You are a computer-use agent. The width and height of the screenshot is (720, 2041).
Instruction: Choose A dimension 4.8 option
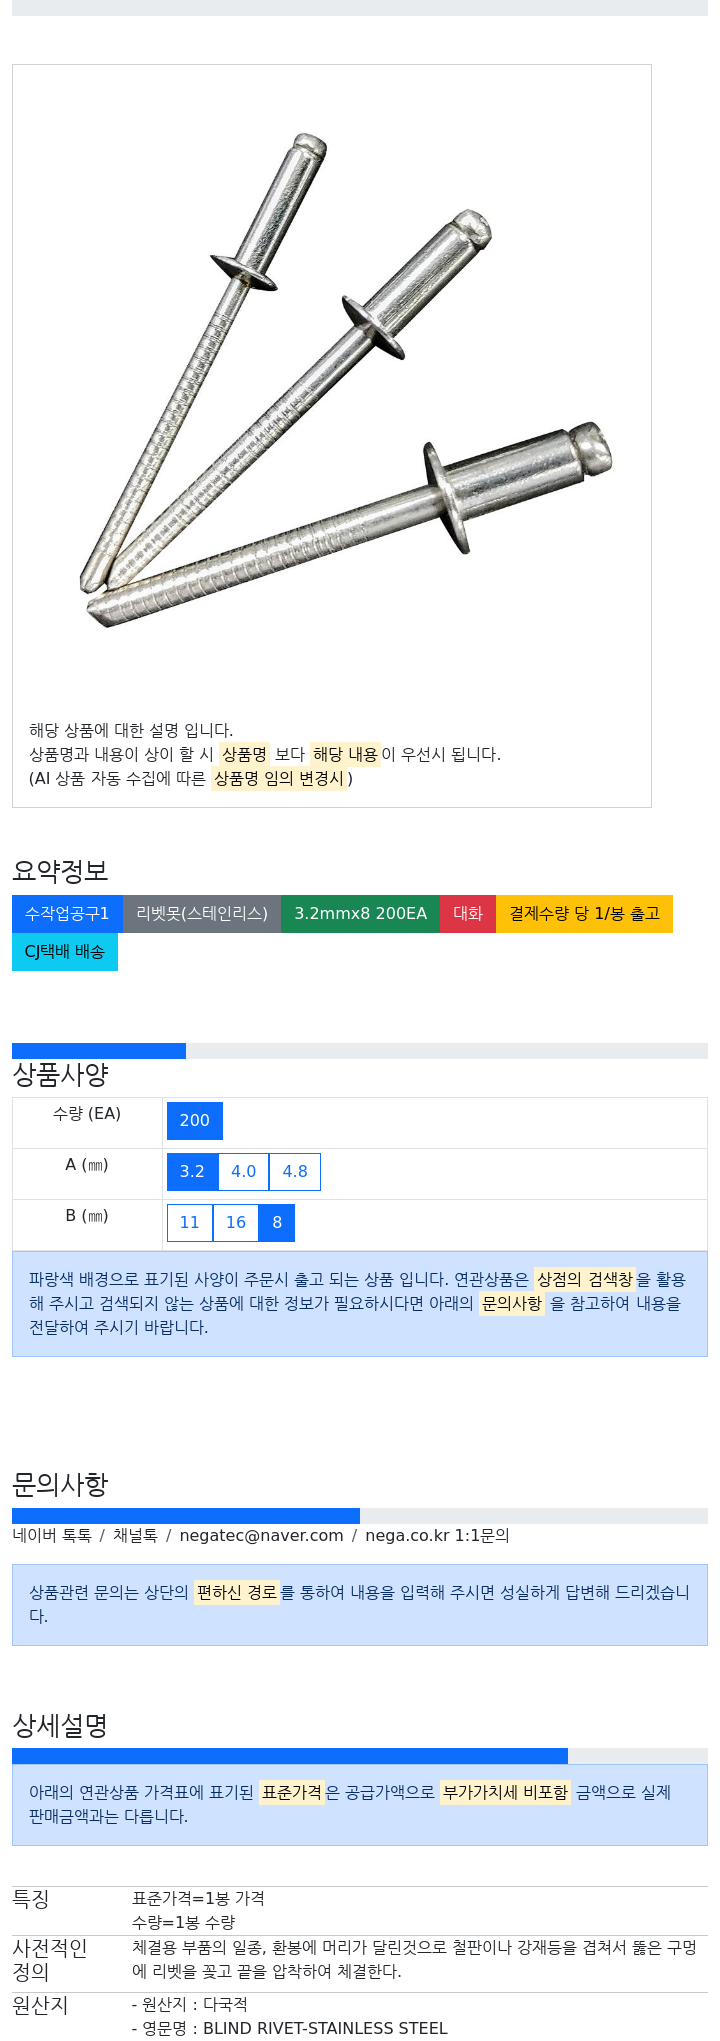click(x=295, y=1172)
